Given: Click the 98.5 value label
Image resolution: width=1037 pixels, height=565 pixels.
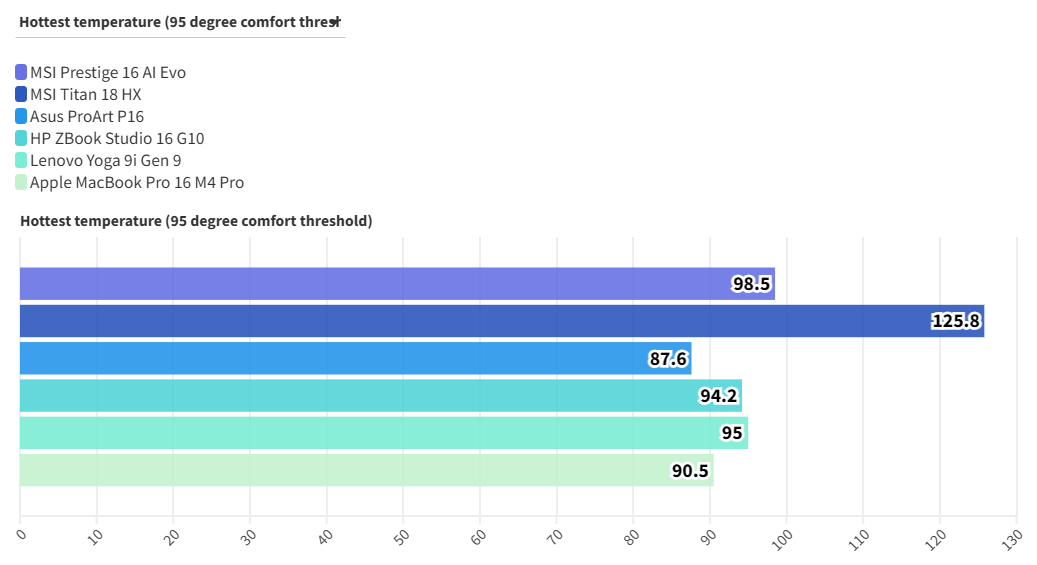Looking at the screenshot, I should coord(751,284).
